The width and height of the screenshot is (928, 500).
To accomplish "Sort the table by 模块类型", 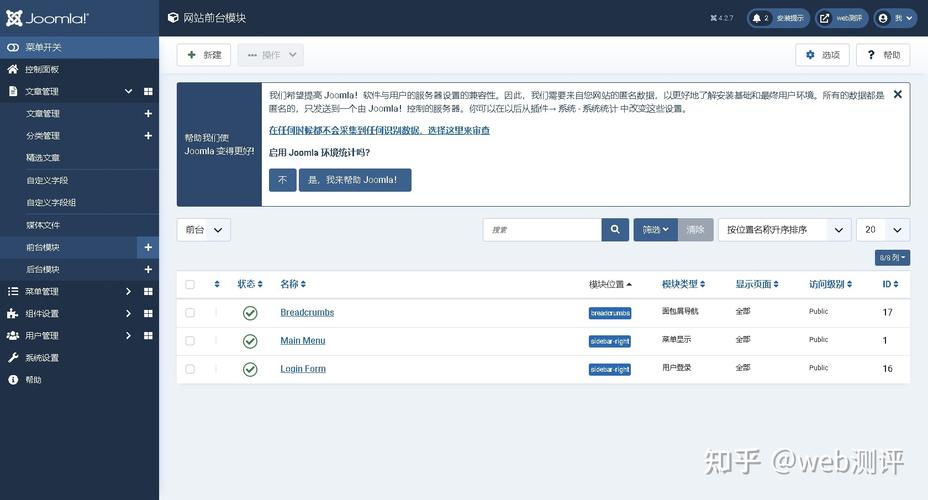I will pyautogui.click(x=684, y=285).
